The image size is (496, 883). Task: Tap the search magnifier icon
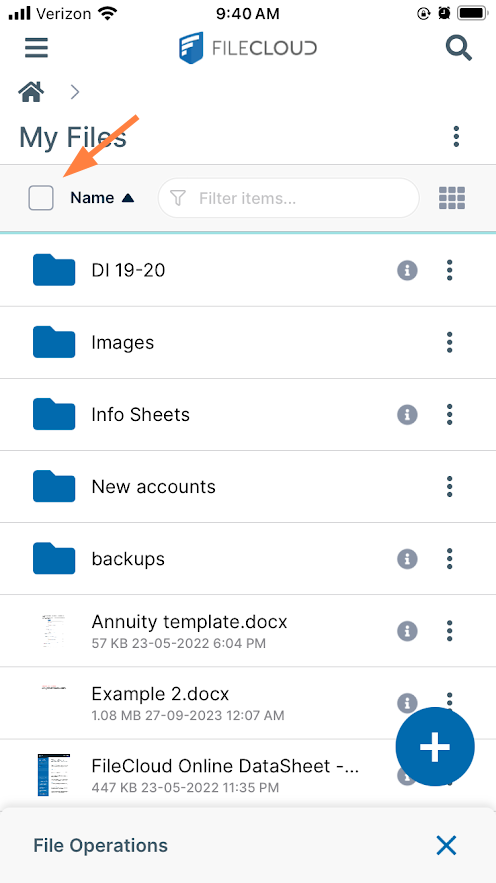458,47
